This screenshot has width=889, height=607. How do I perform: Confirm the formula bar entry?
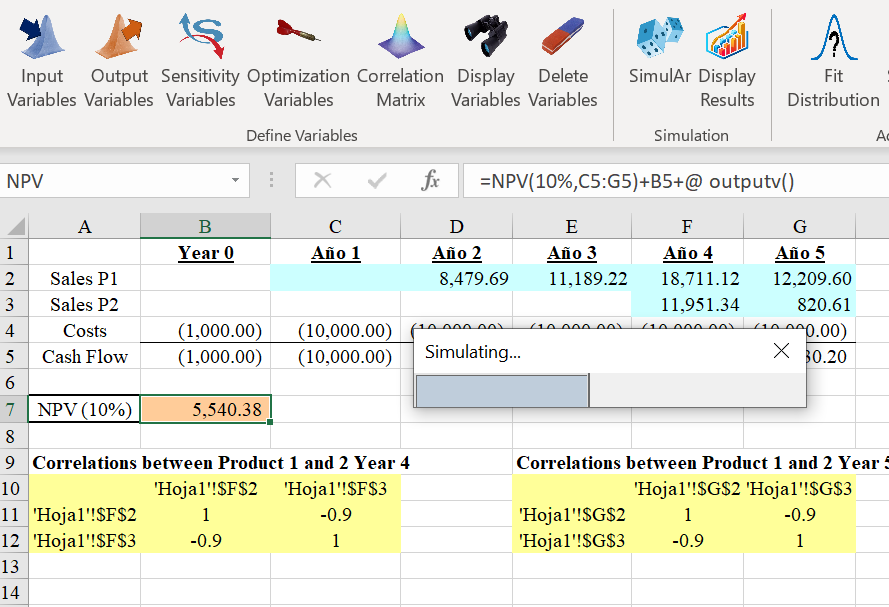(377, 181)
